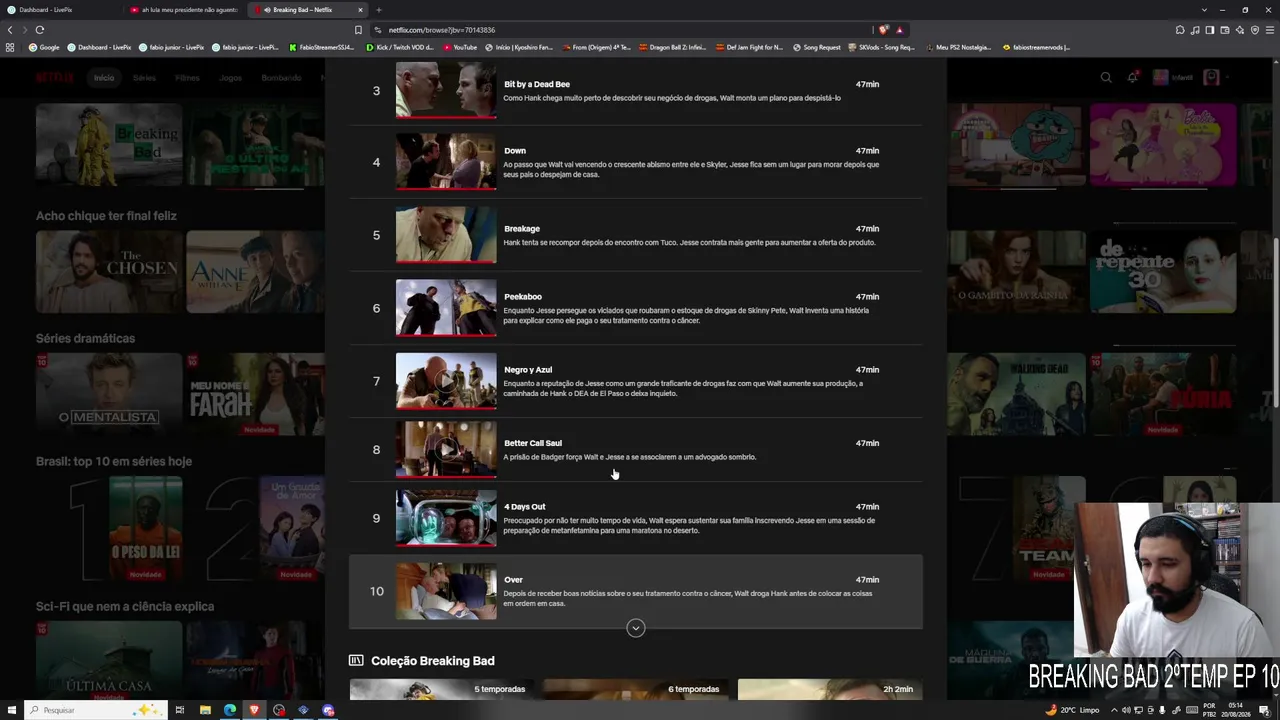Show hidden system tray icons
Screen dimensions: 1280x720
click(1113, 710)
